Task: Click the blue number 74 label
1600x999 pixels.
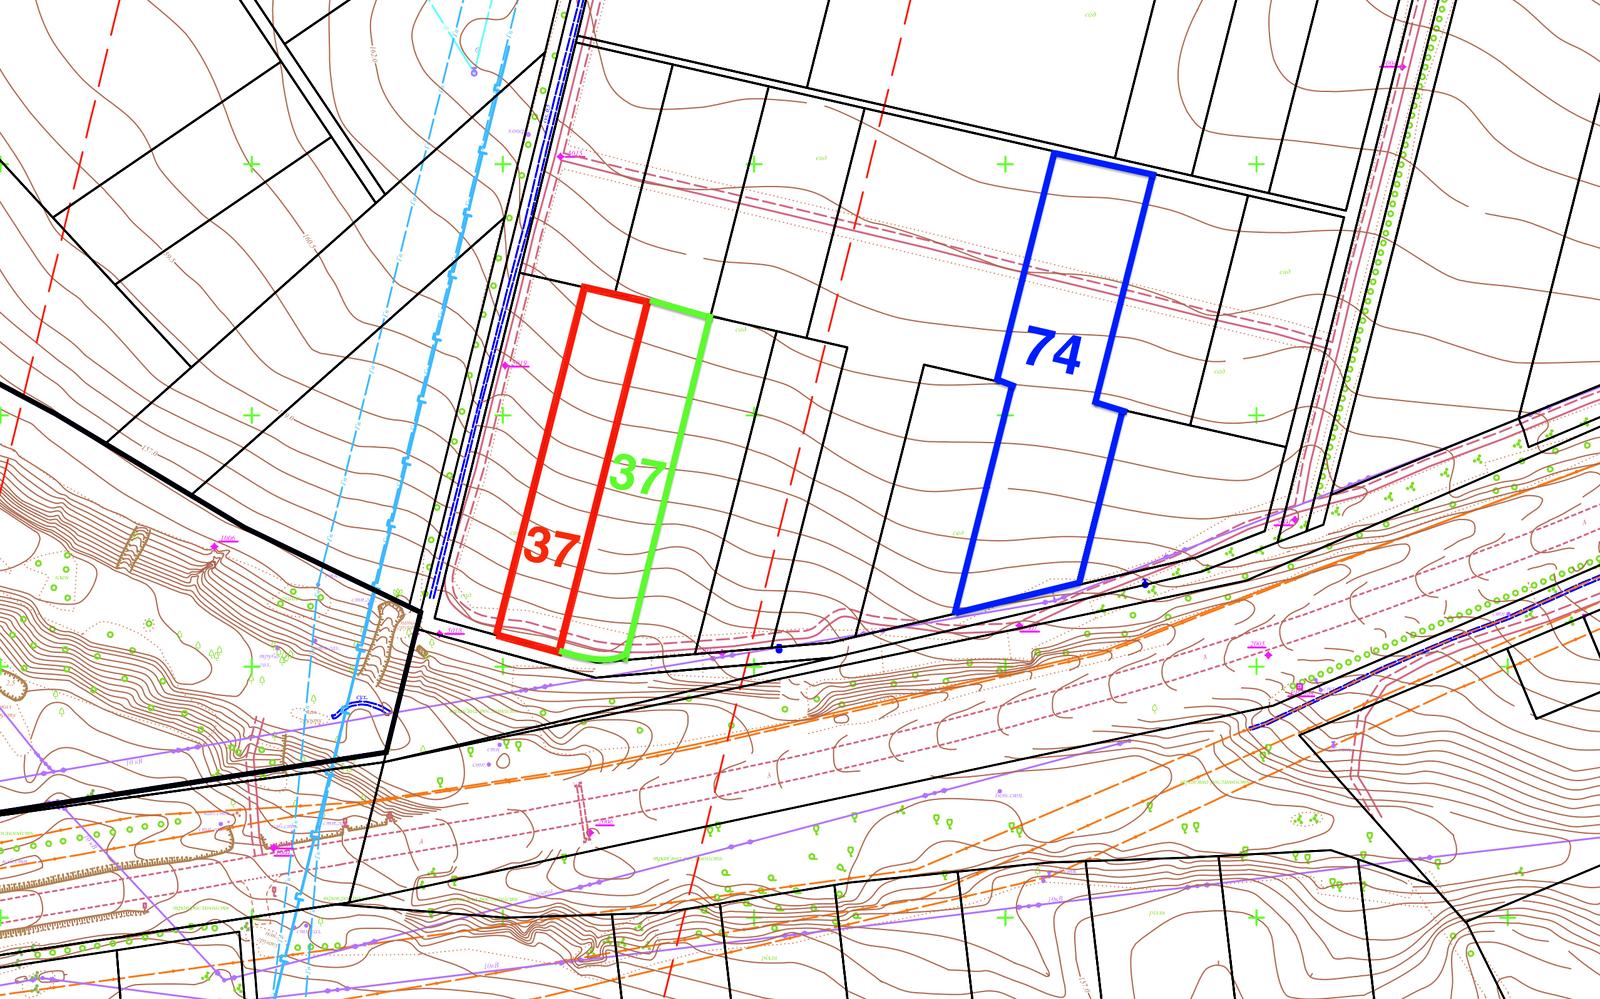Action: 1054,352
